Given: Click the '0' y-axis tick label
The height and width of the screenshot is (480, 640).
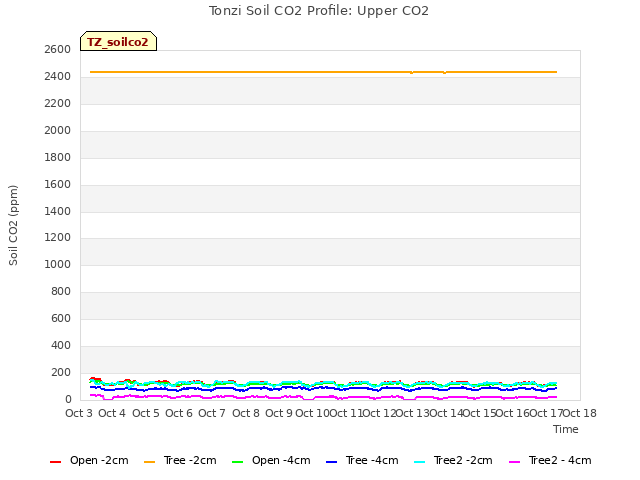Looking at the screenshot, I should click(68, 399).
